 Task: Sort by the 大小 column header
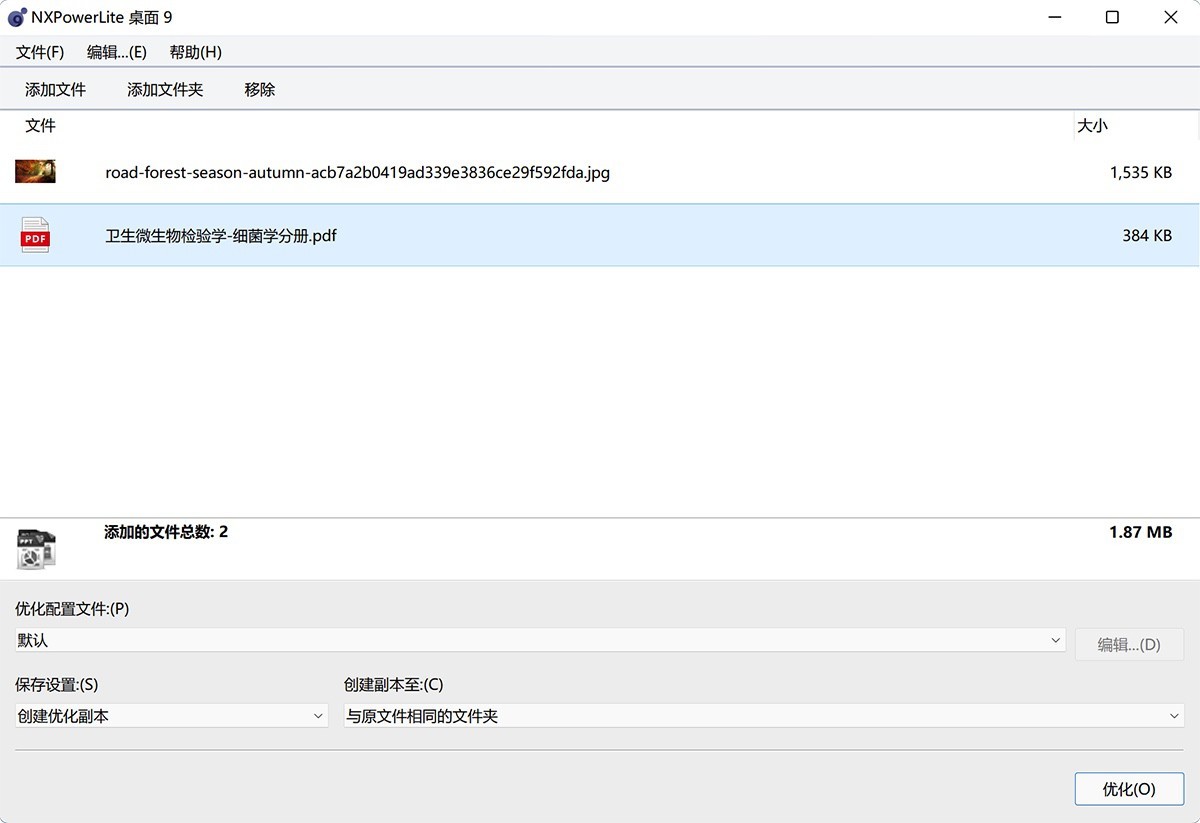click(1092, 126)
